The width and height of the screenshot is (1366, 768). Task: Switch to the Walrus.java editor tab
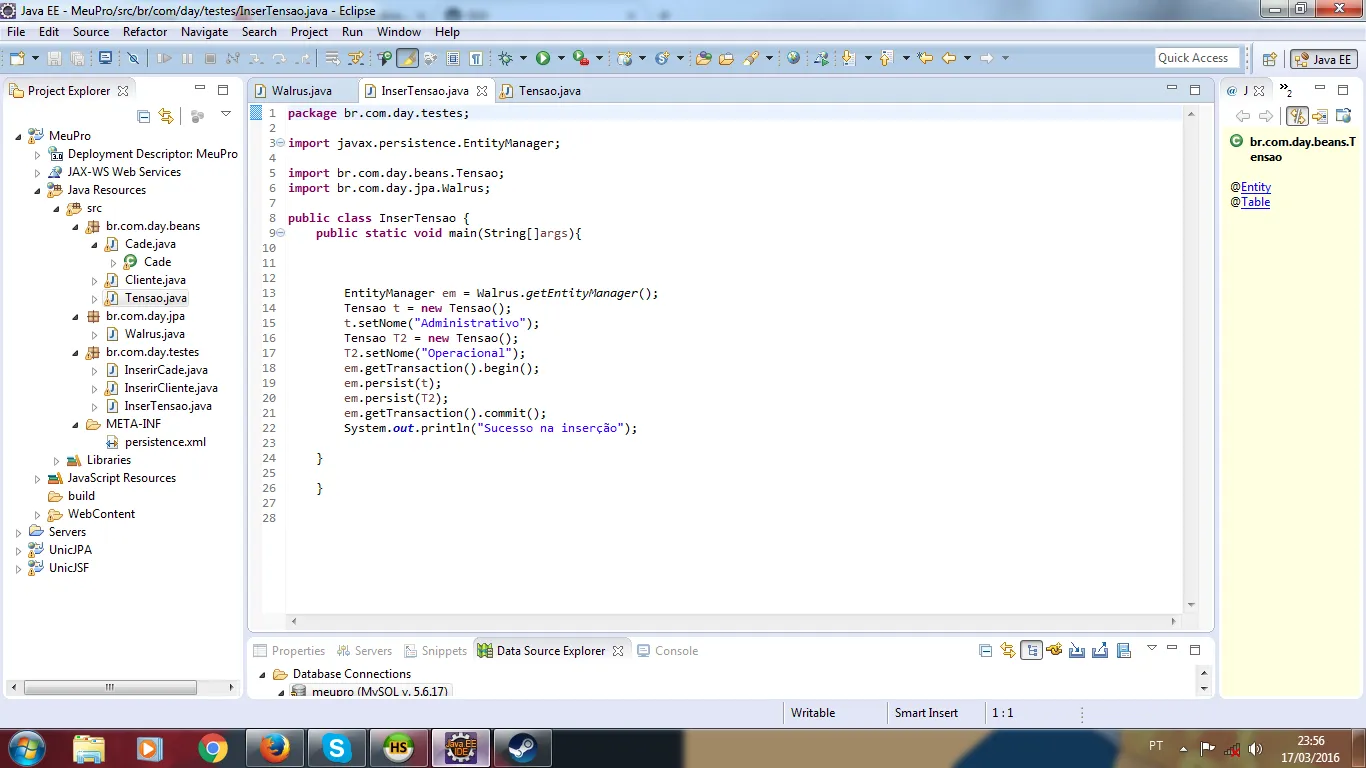[301, 91]
